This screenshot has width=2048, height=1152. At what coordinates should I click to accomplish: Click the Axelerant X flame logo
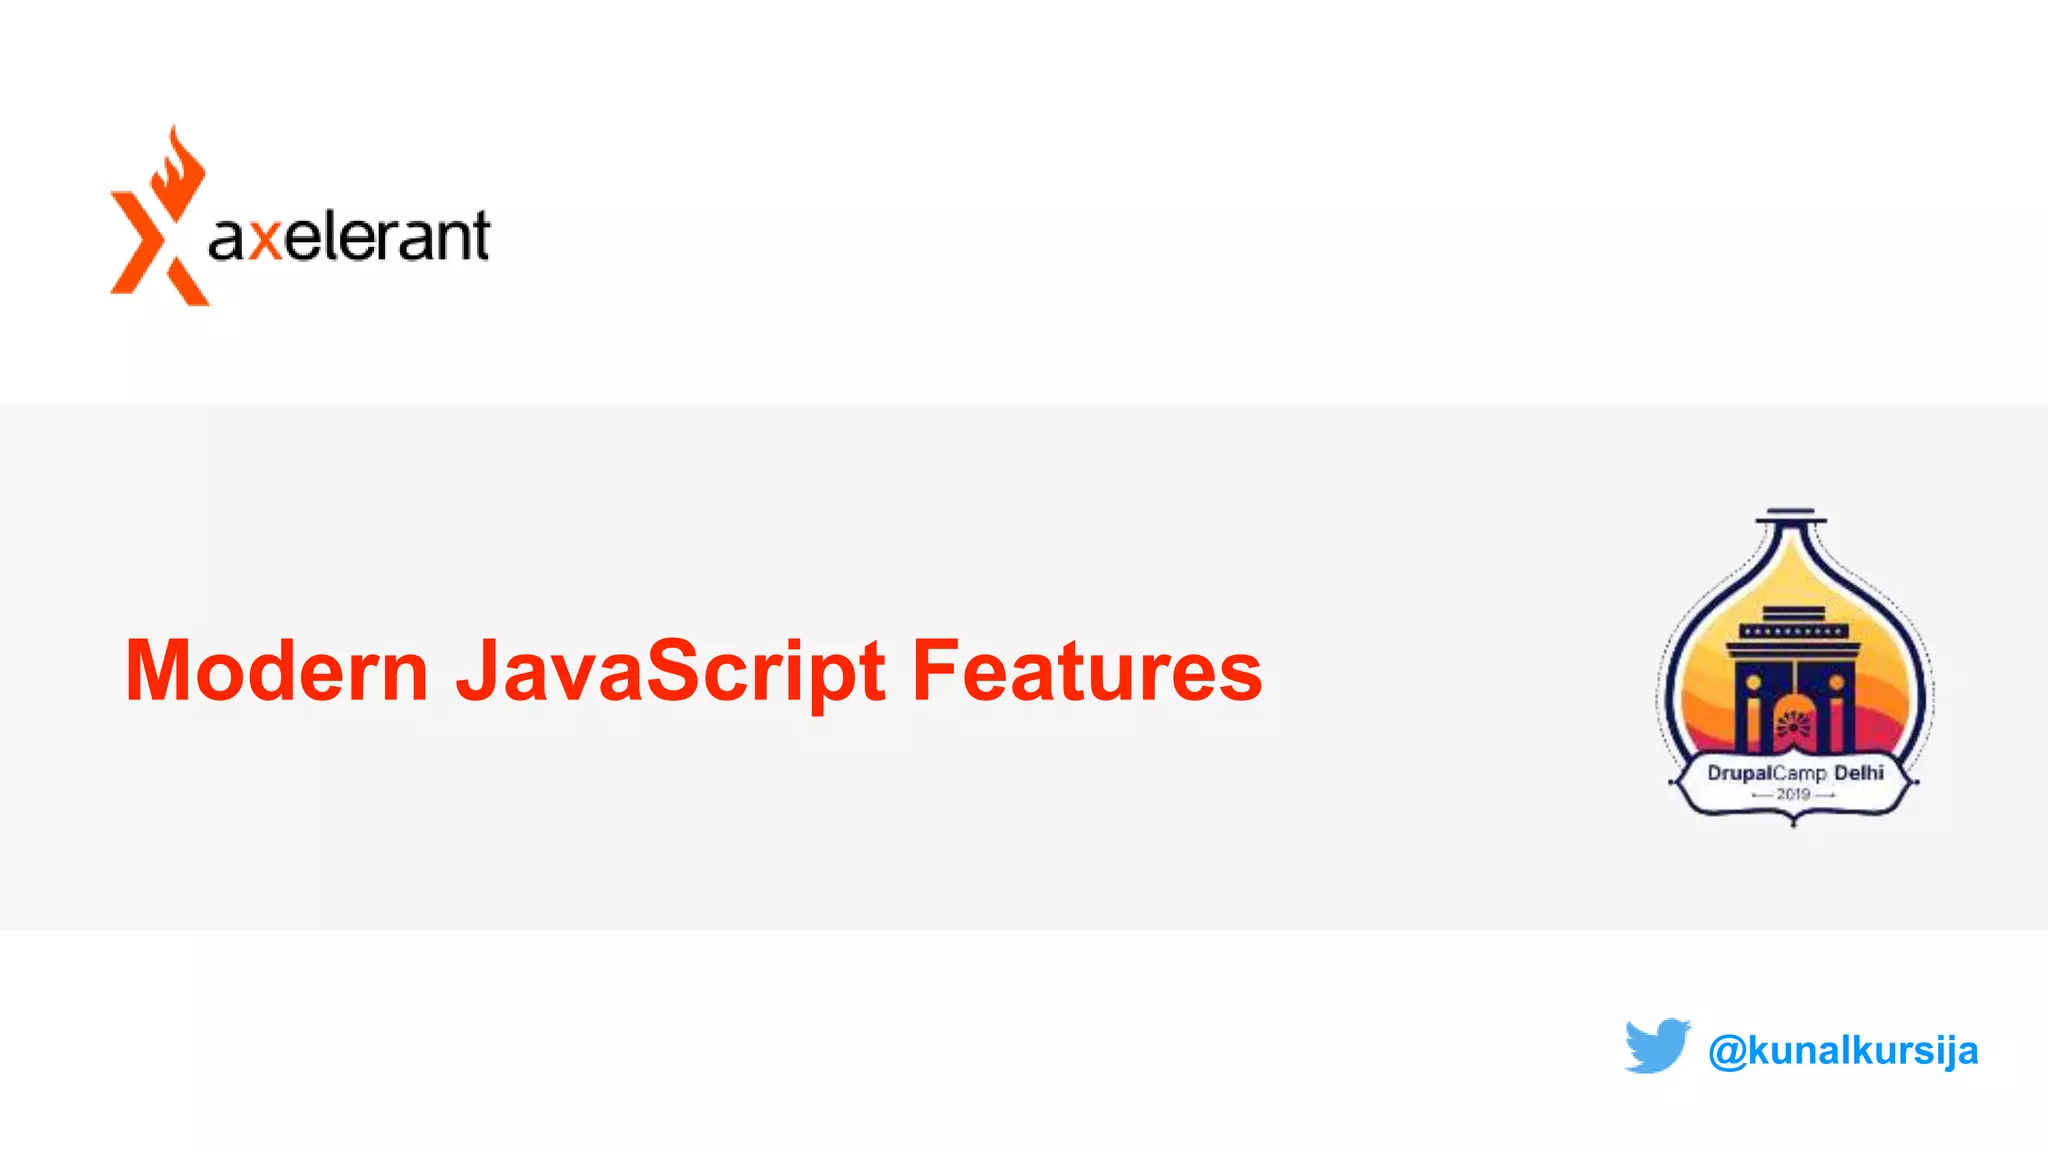pyautogui.click(x=160, y=220)
